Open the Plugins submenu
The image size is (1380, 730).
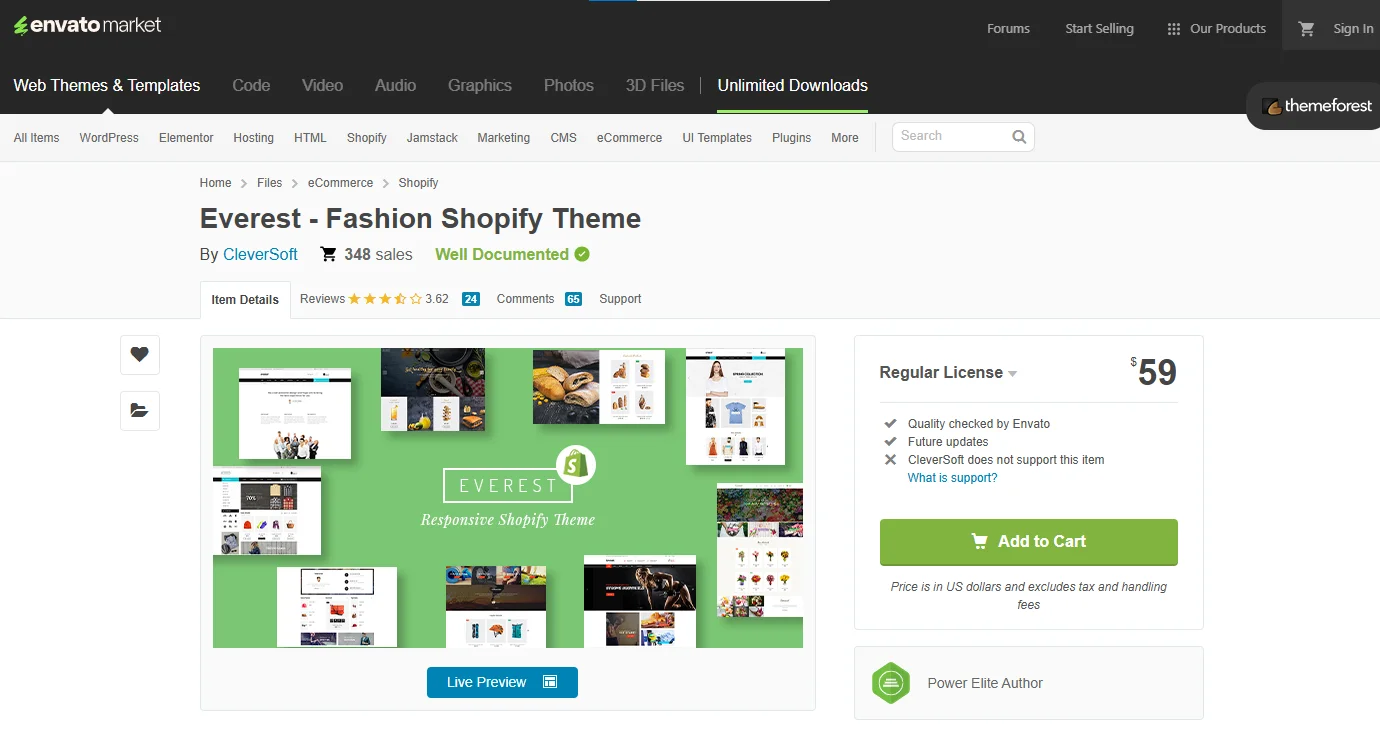click(792, 138)
